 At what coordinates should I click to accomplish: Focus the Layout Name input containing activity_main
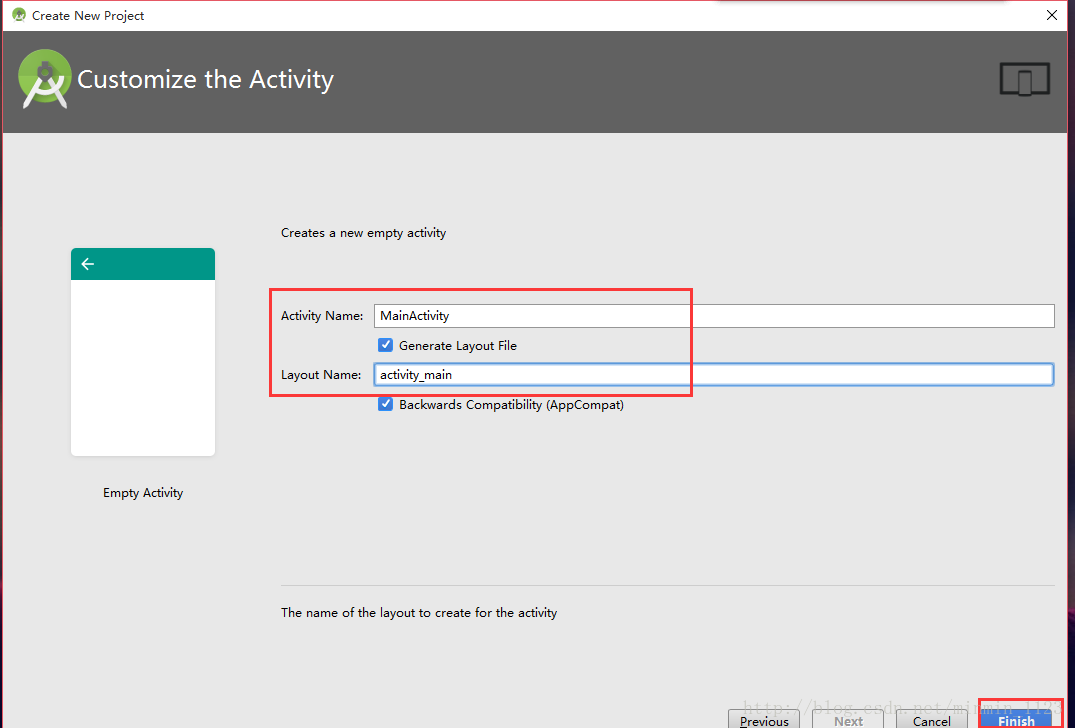(714, 374)
